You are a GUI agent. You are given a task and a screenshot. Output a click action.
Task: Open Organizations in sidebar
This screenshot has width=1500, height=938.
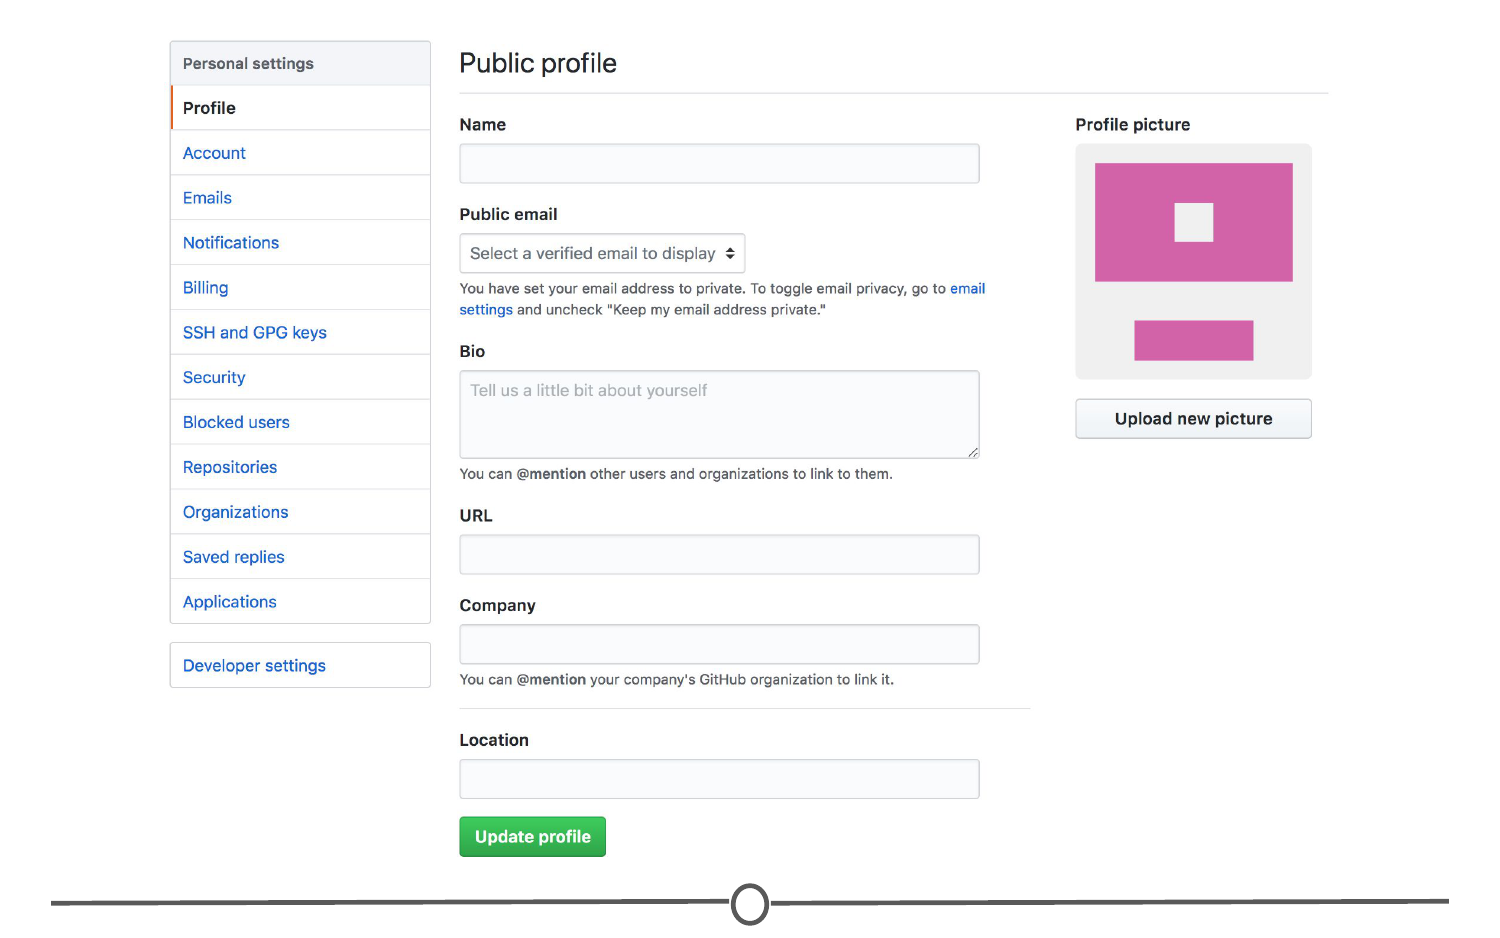click(x=235, y=513)
